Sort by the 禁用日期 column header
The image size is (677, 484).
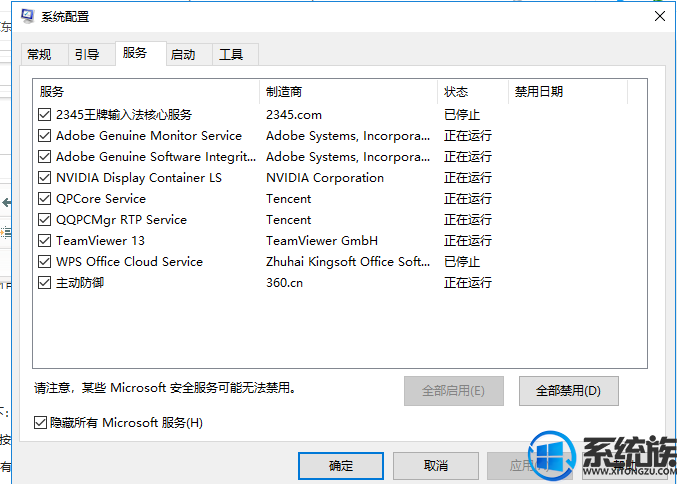click(568, 92)
